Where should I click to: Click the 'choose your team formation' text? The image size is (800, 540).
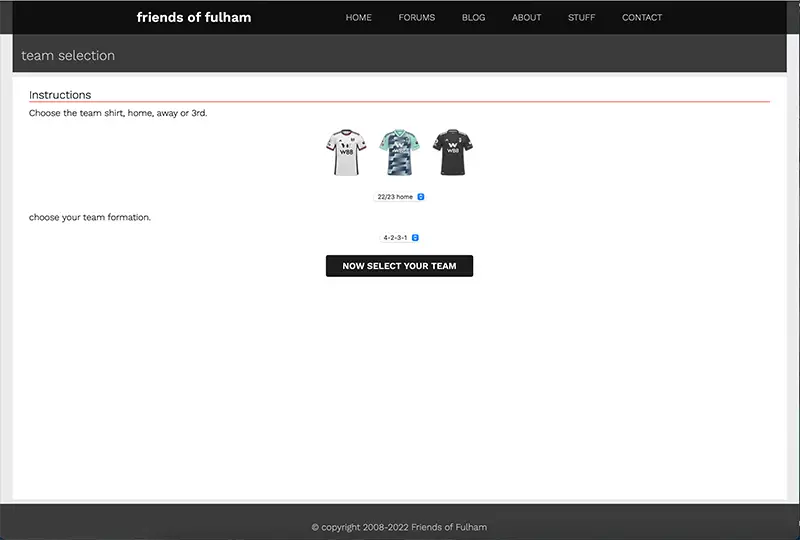(x=90, y=217)
